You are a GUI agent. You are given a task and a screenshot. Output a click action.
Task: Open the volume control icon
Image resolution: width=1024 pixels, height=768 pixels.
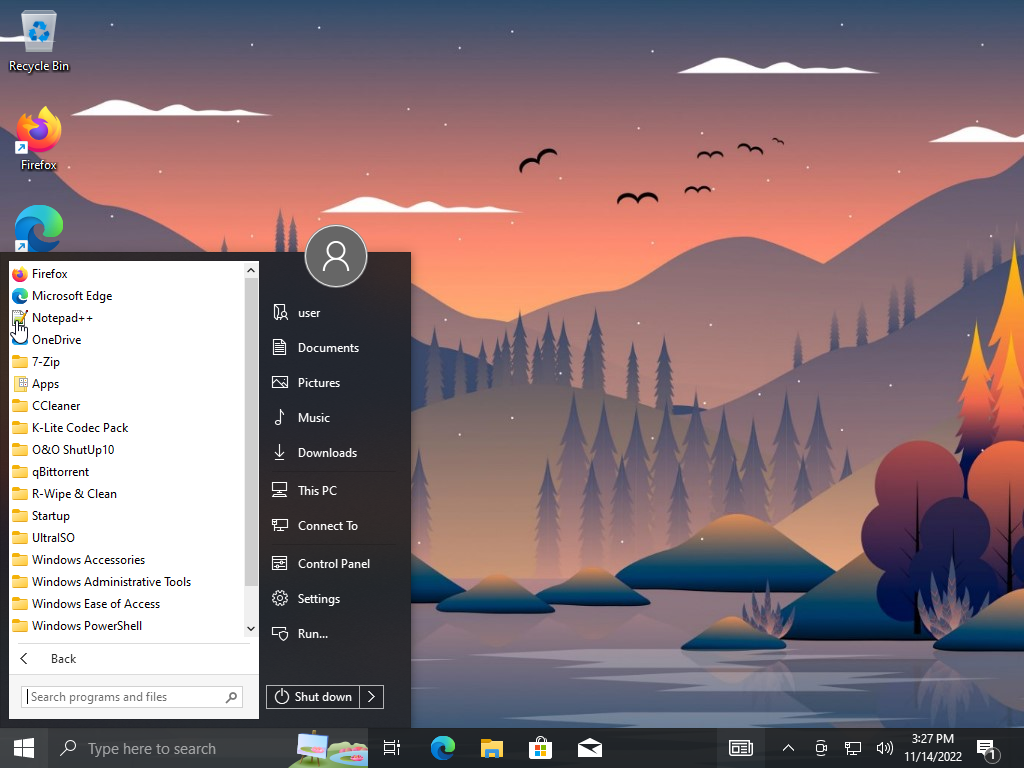click(885, 748)
